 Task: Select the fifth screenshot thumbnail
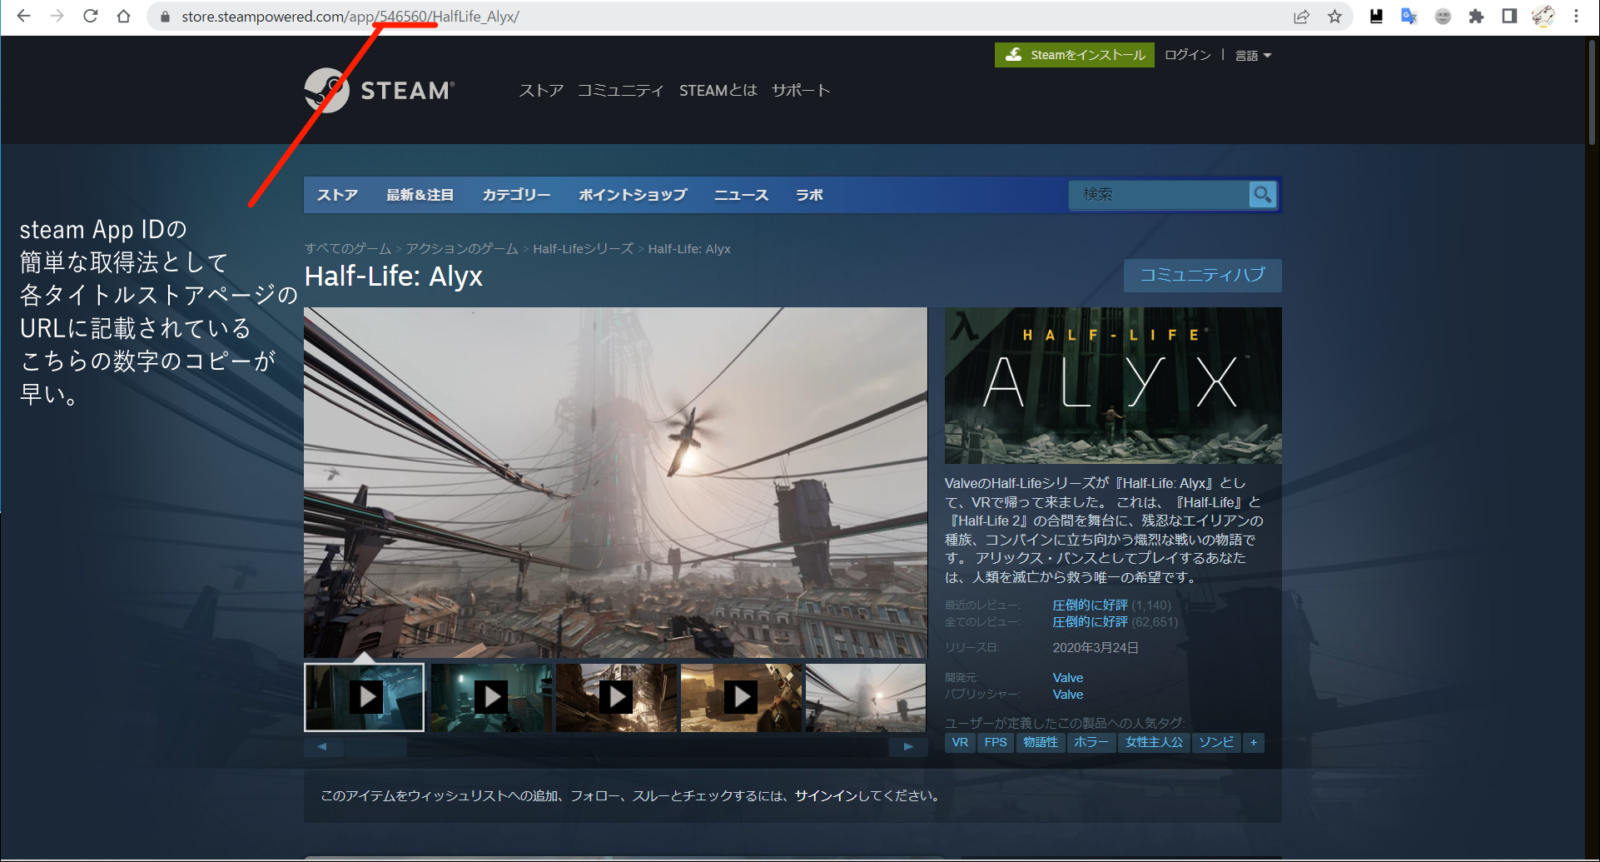(x=865, y=697)
